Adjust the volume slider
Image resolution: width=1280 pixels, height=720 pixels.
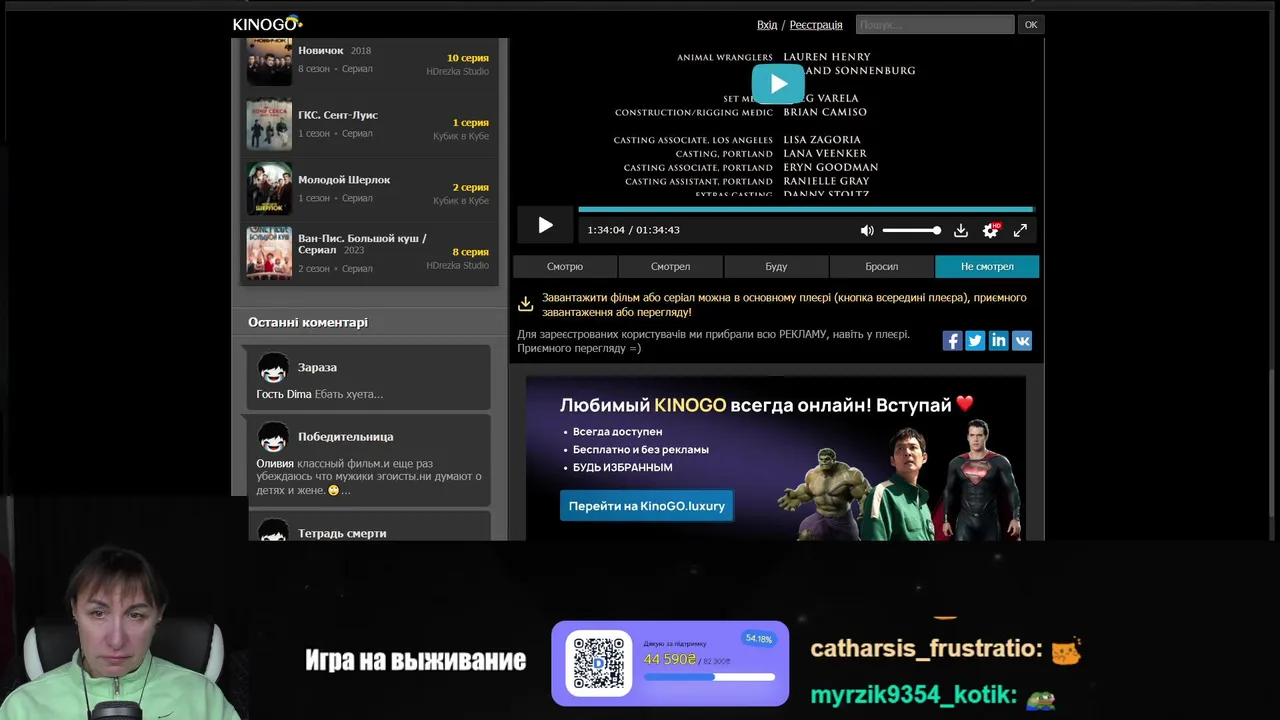[x=911, y=230]
